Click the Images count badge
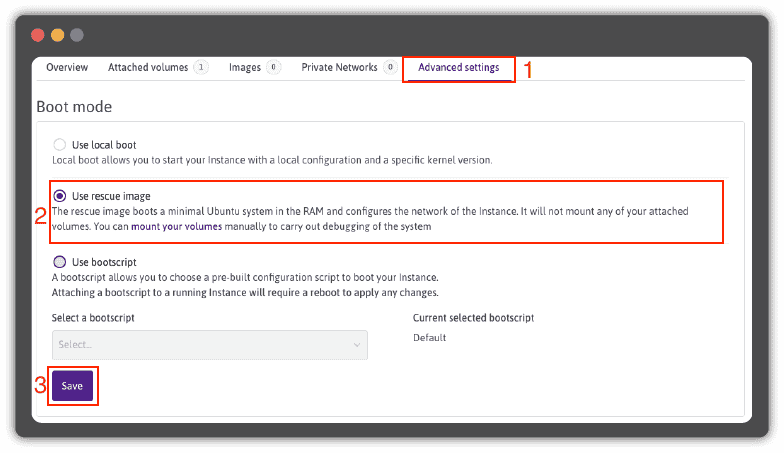 pos(274,68)
